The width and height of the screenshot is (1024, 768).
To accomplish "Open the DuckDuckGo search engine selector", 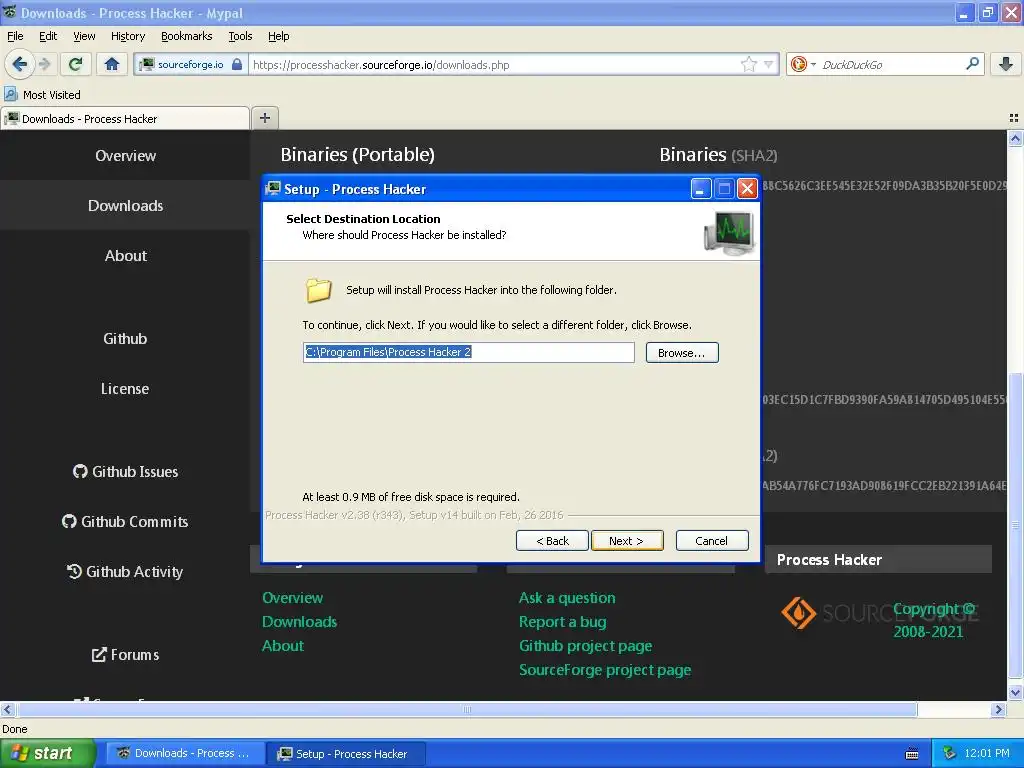I will pos(803,64).
